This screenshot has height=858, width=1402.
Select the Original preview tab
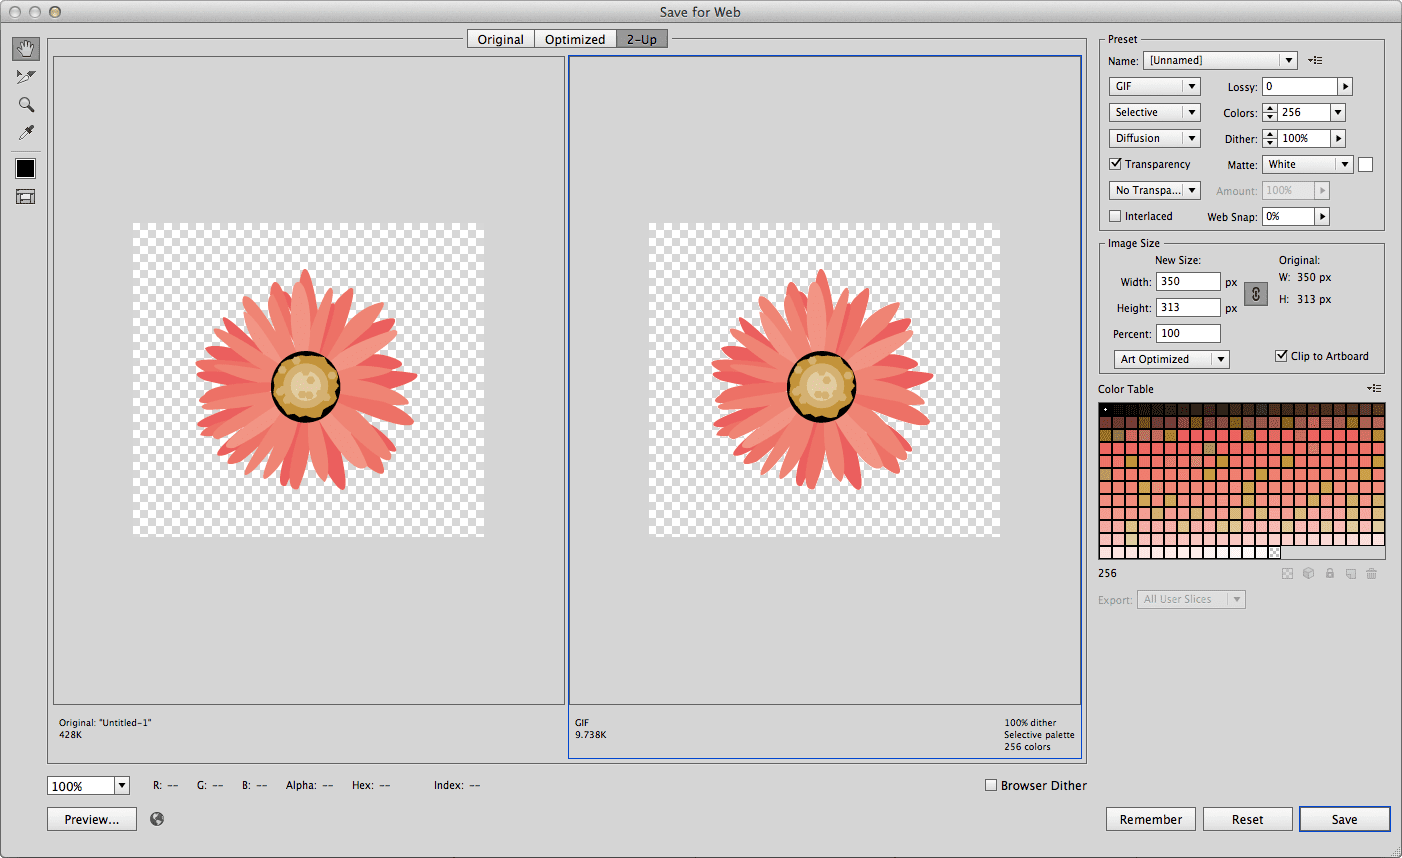500,39
